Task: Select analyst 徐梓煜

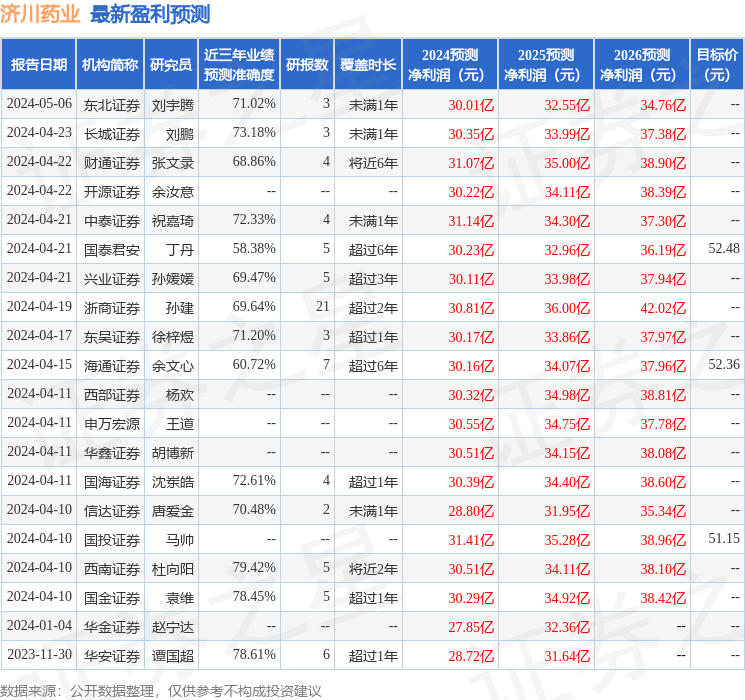Action: pyautogui.click(x=172, y=337)
